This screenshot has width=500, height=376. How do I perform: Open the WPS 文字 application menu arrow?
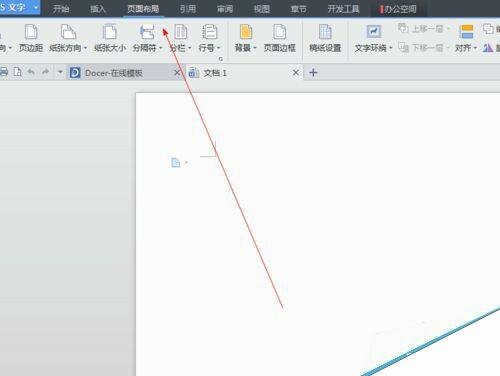[x=36, y=7]
